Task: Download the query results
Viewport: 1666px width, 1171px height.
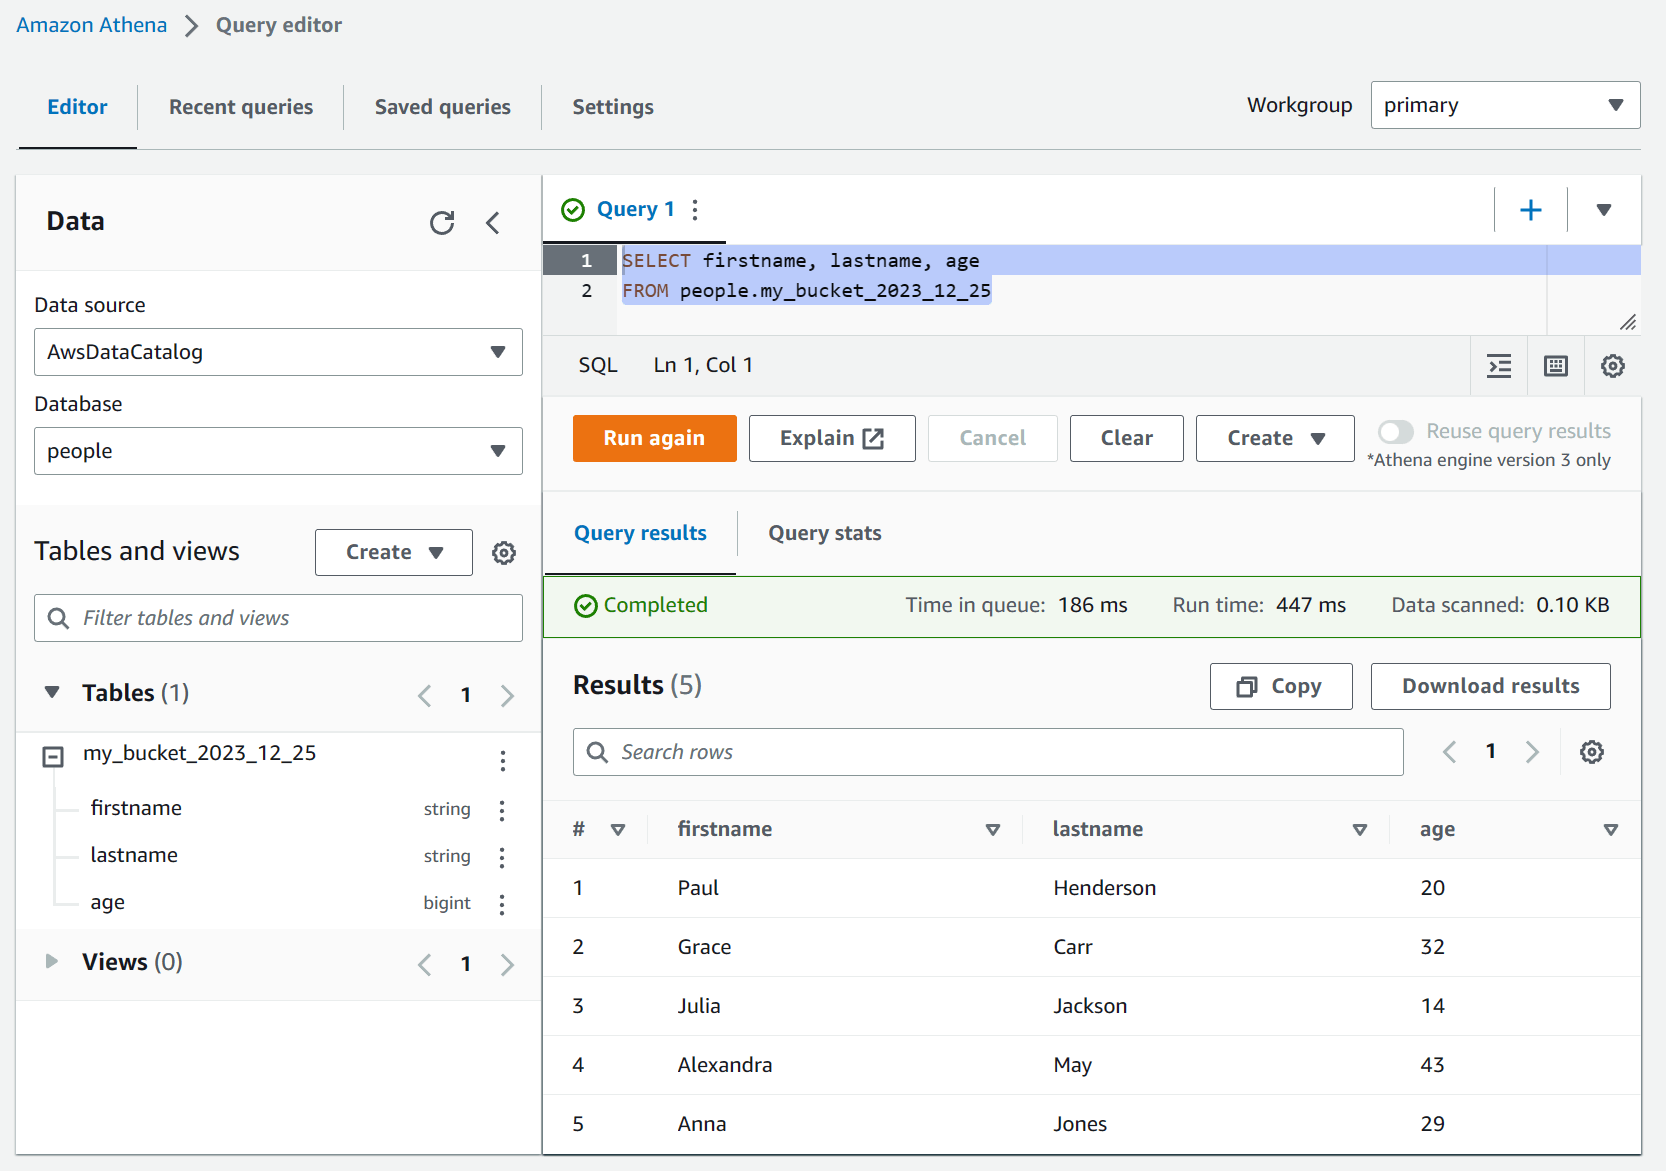Action: [x=1489, y=686]
